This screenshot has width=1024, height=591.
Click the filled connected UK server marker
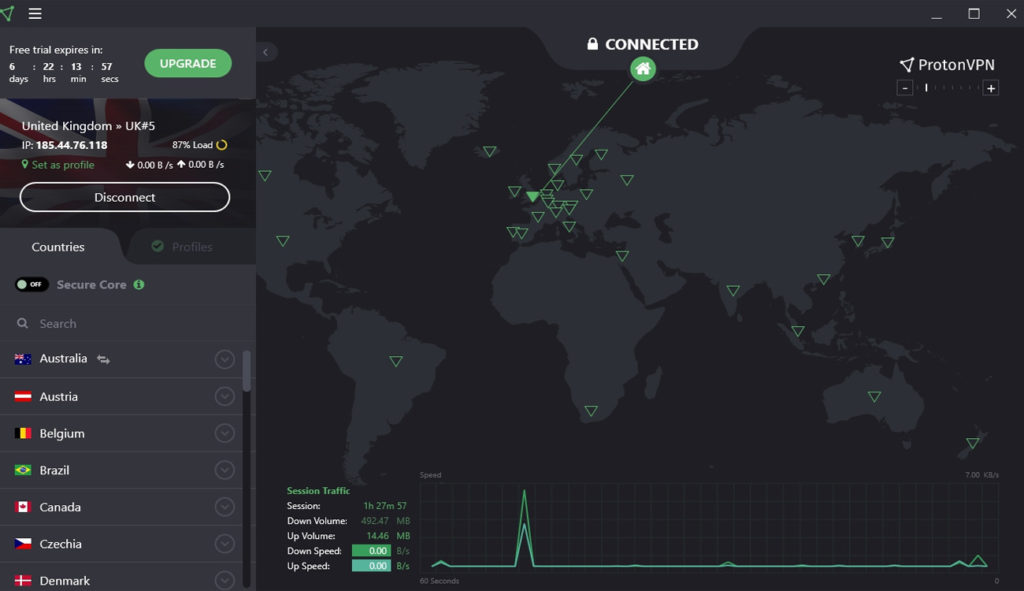532,196
